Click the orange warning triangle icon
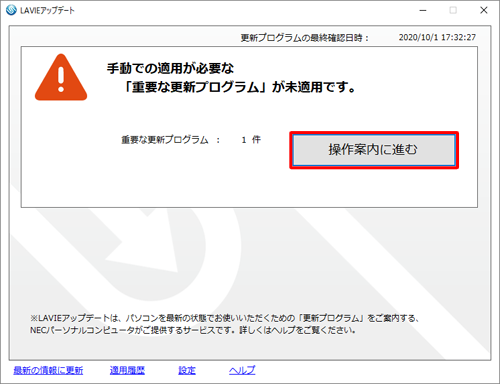The width and height of the screenshot is (500, 384). coord(61,77)
